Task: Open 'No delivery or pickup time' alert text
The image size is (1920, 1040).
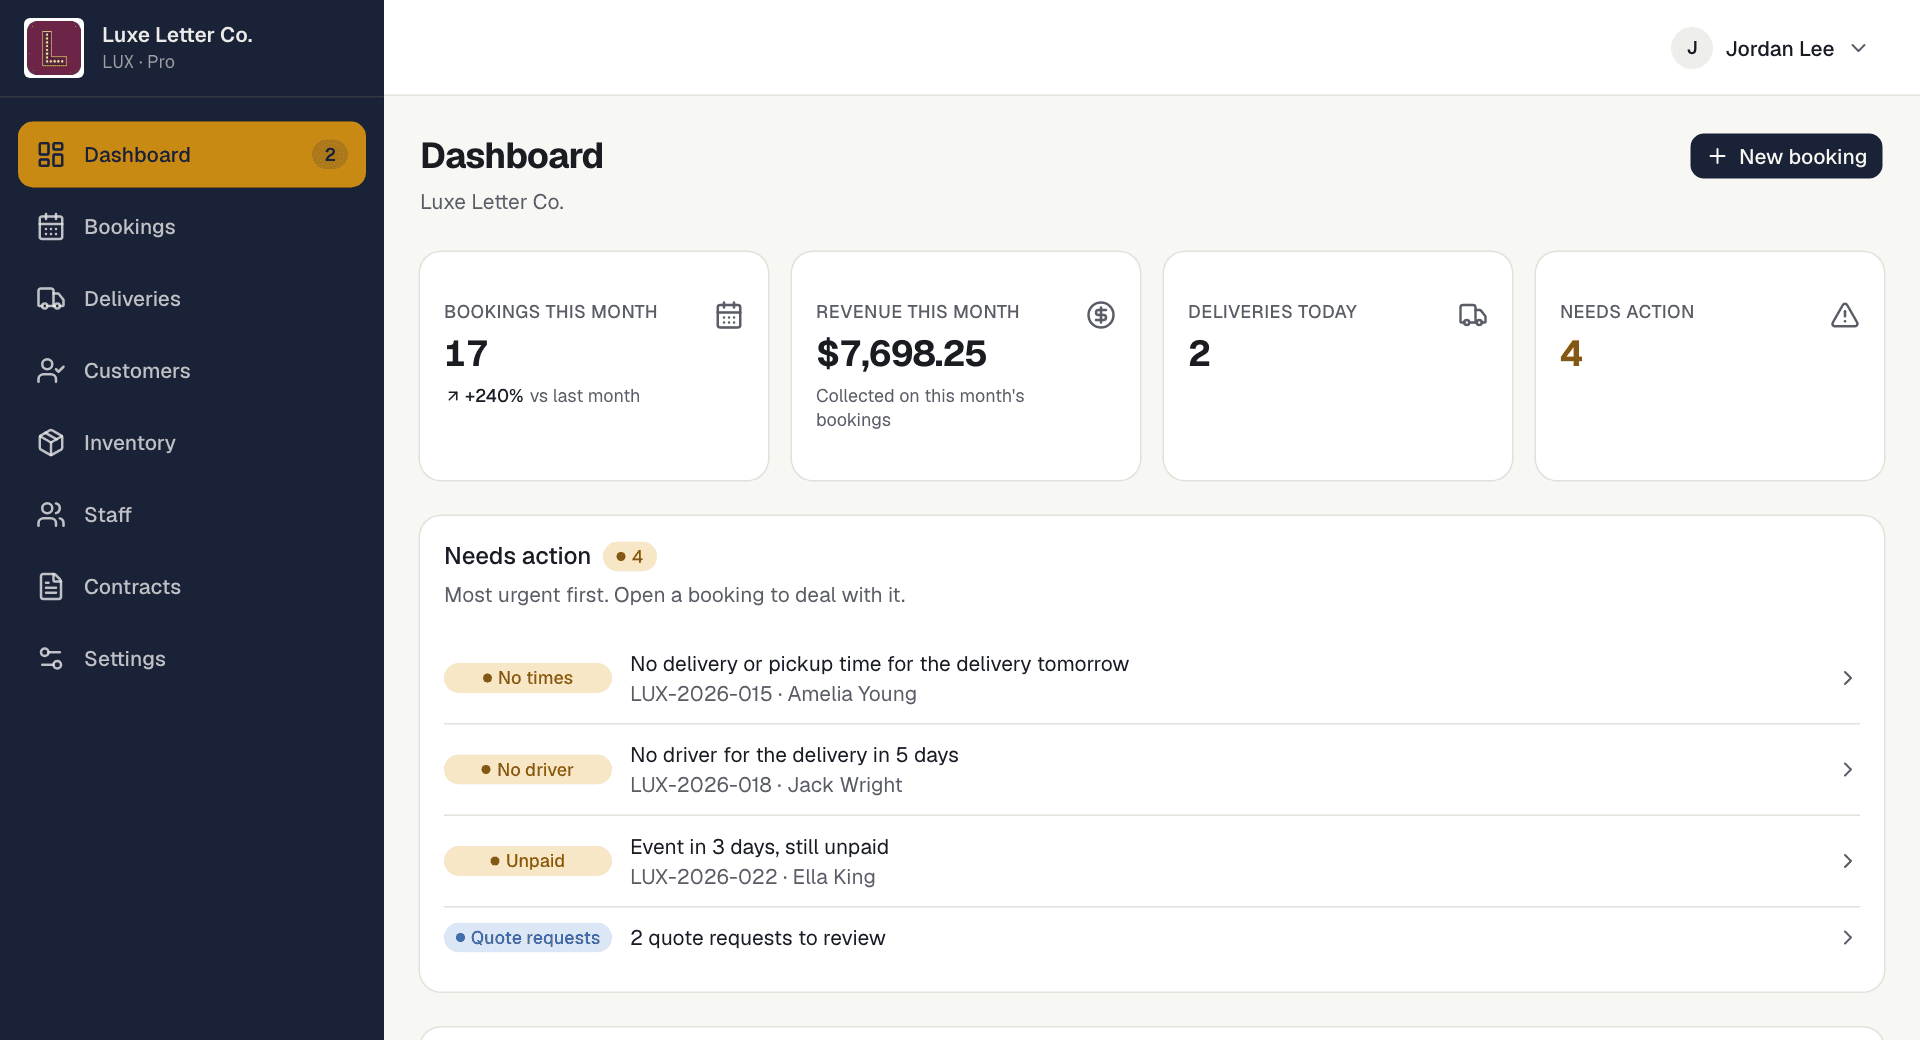Action: (879, 664)
